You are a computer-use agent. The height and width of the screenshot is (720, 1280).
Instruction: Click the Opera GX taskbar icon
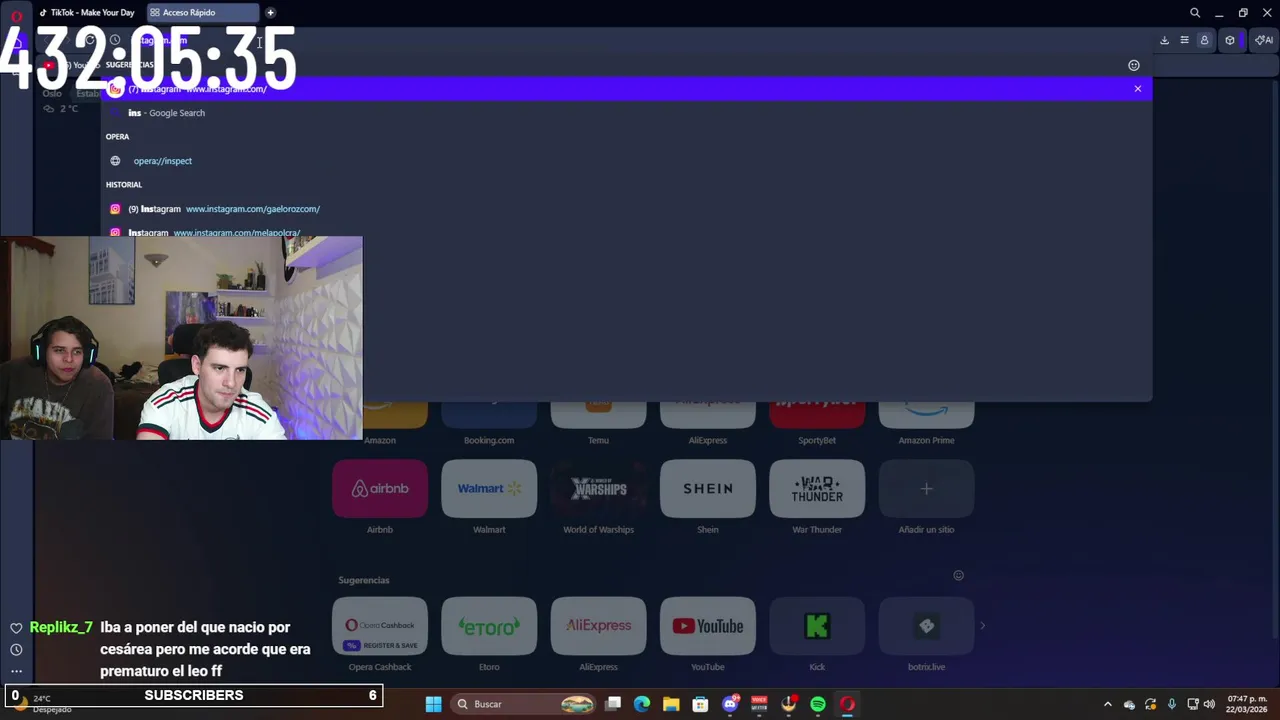pyautogui.click(x=847, y=704)
